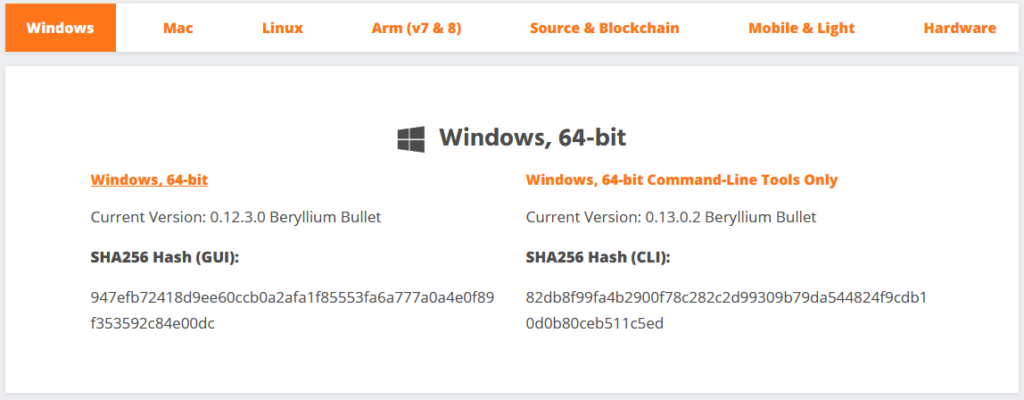Go to the Arm (v7 & 8) tab
This screenshot has width=1024, height=400.
click(x=417, y=28)
